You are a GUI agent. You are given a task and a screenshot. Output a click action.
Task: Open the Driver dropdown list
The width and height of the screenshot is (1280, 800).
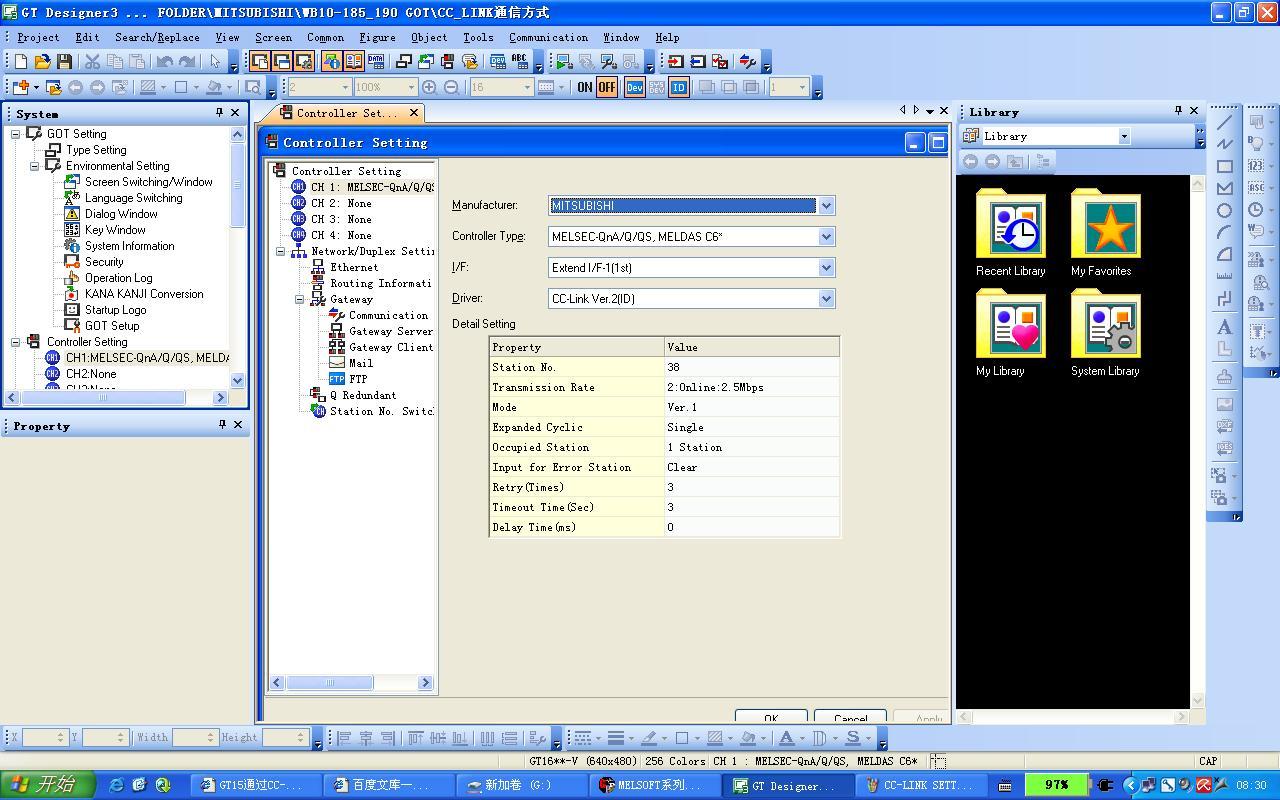826,299
